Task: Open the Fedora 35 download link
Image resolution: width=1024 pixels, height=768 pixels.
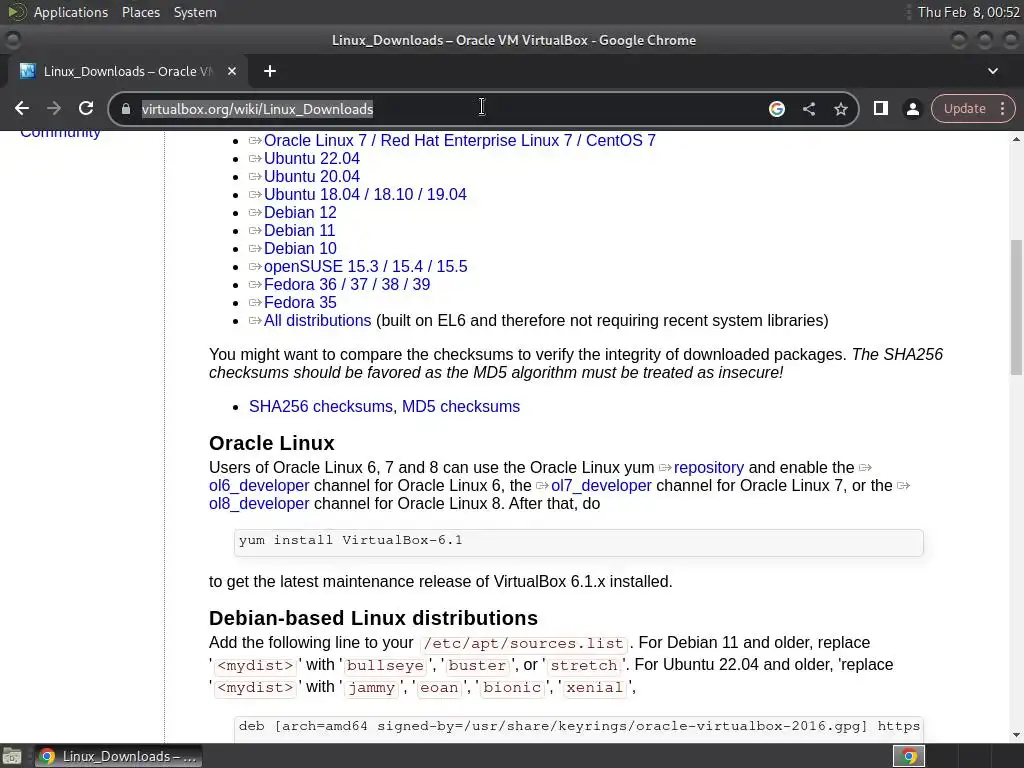Action: click(x=300, y=302)
